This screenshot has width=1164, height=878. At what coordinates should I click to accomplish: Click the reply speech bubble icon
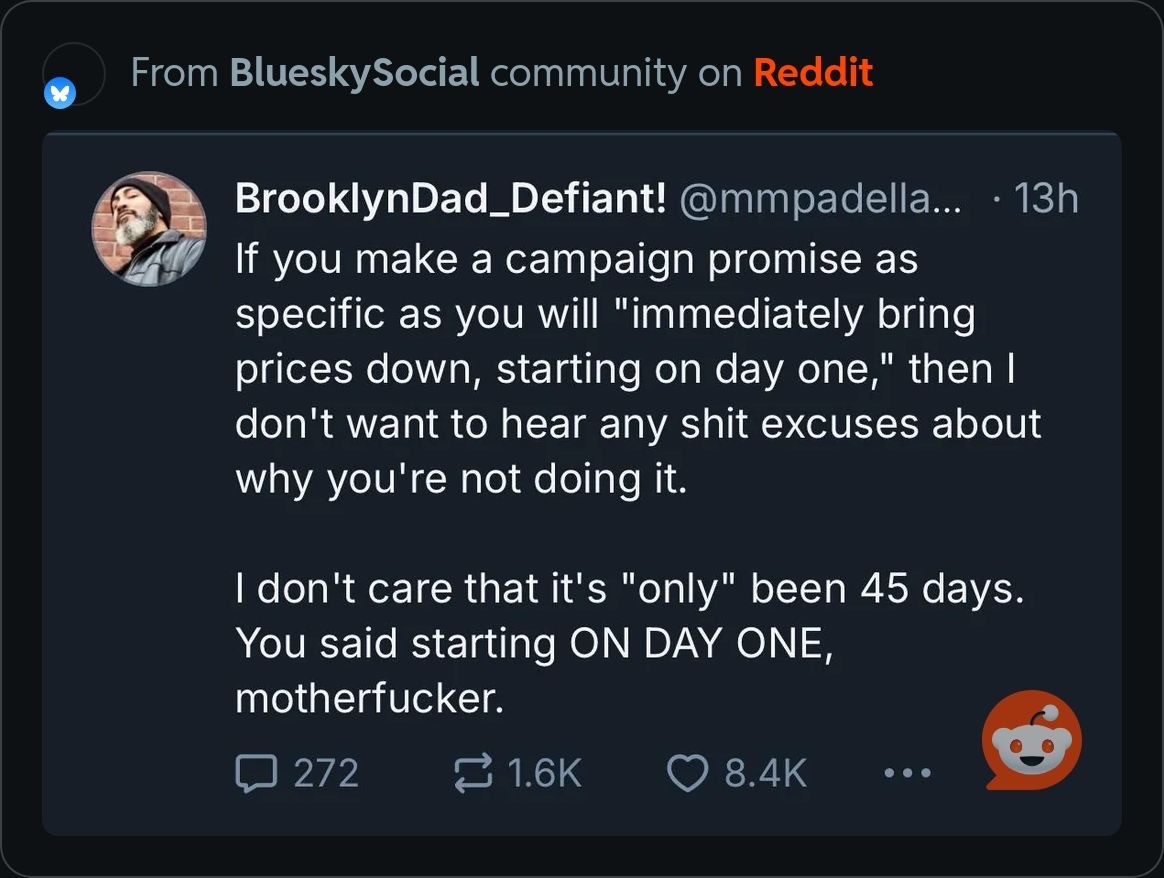click(x=254, y=773)
